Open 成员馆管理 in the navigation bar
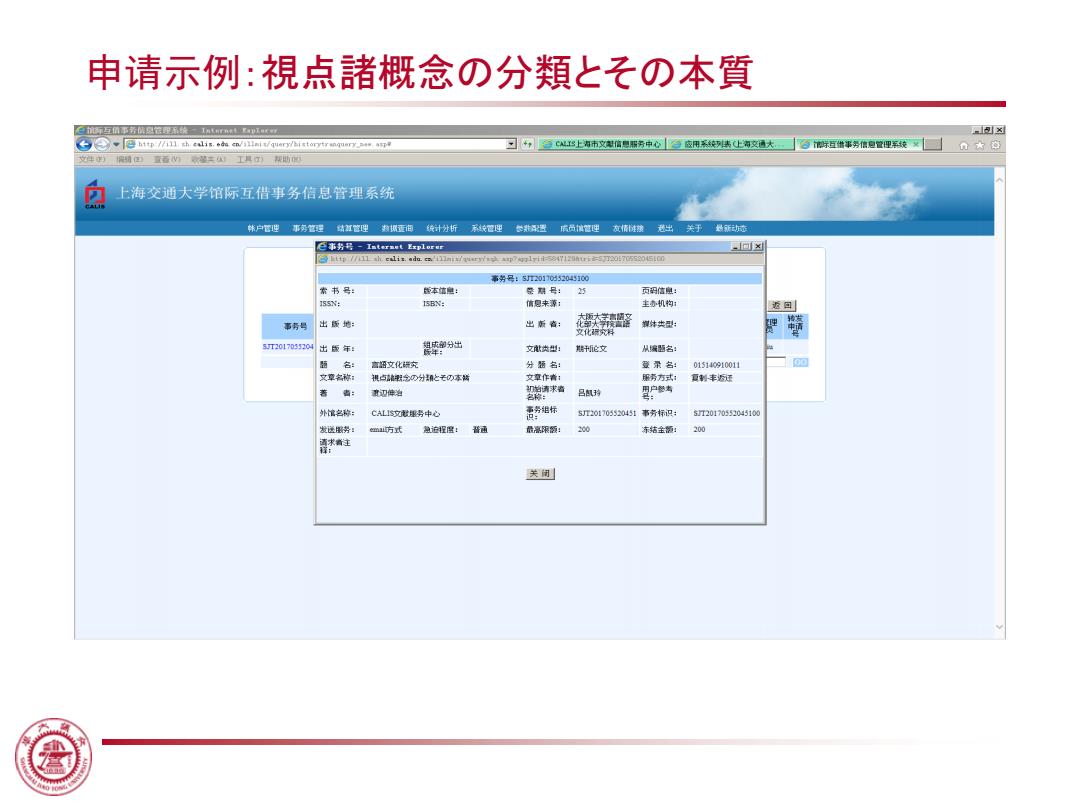 pos(579,228)
